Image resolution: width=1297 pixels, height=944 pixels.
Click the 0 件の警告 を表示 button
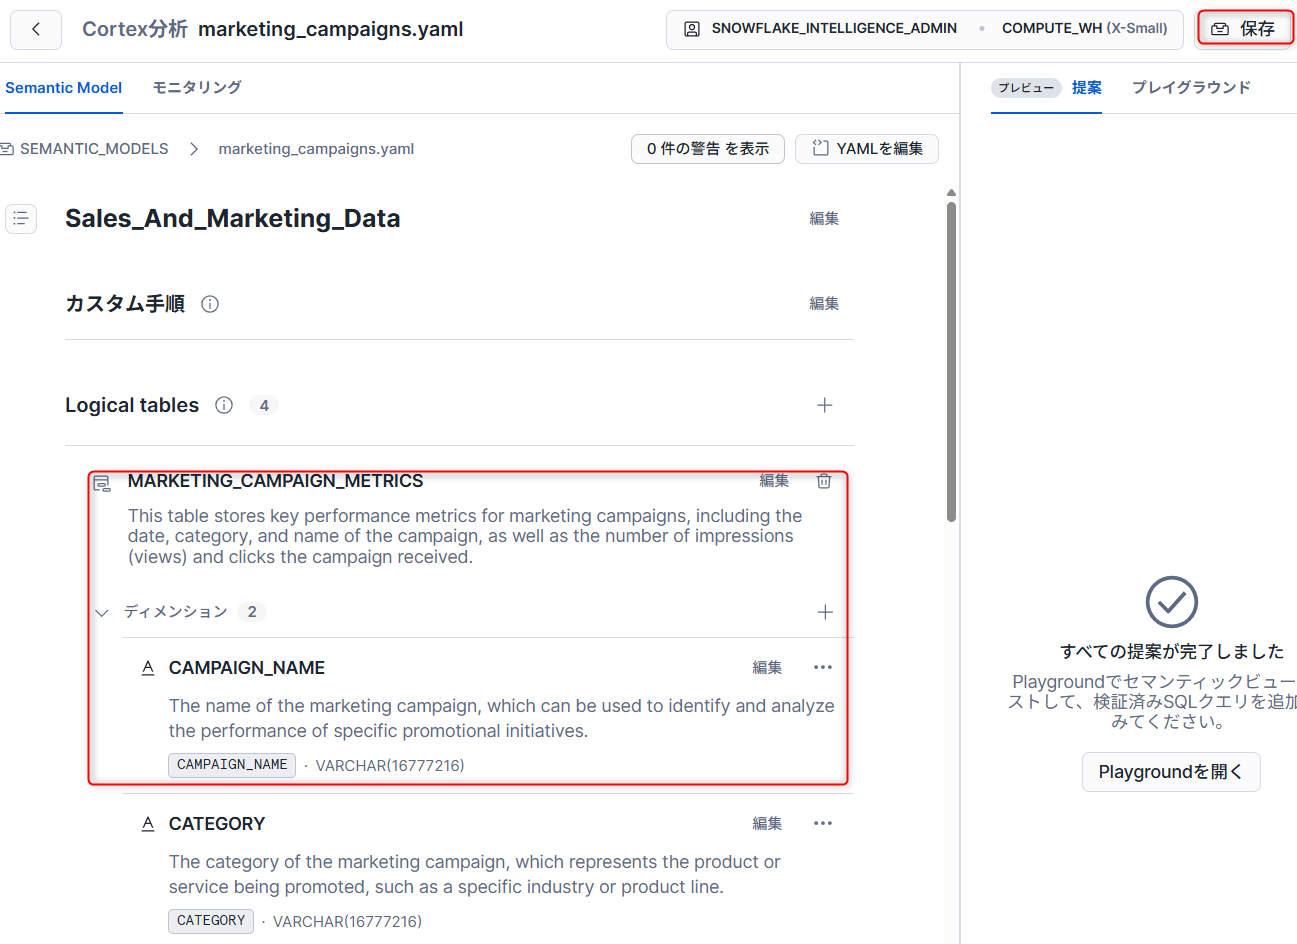point(707,149)
